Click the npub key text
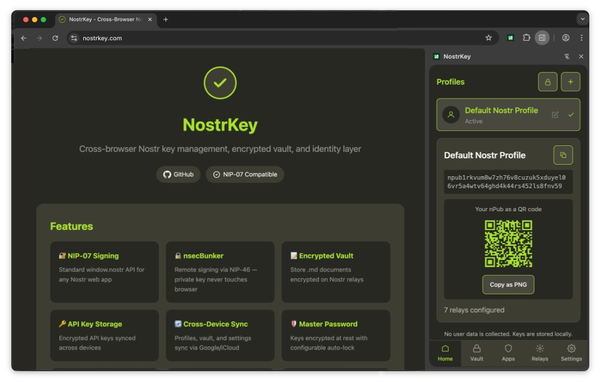Image resolution: width=600 pixels, height=382 pixels. coord(508,182)
